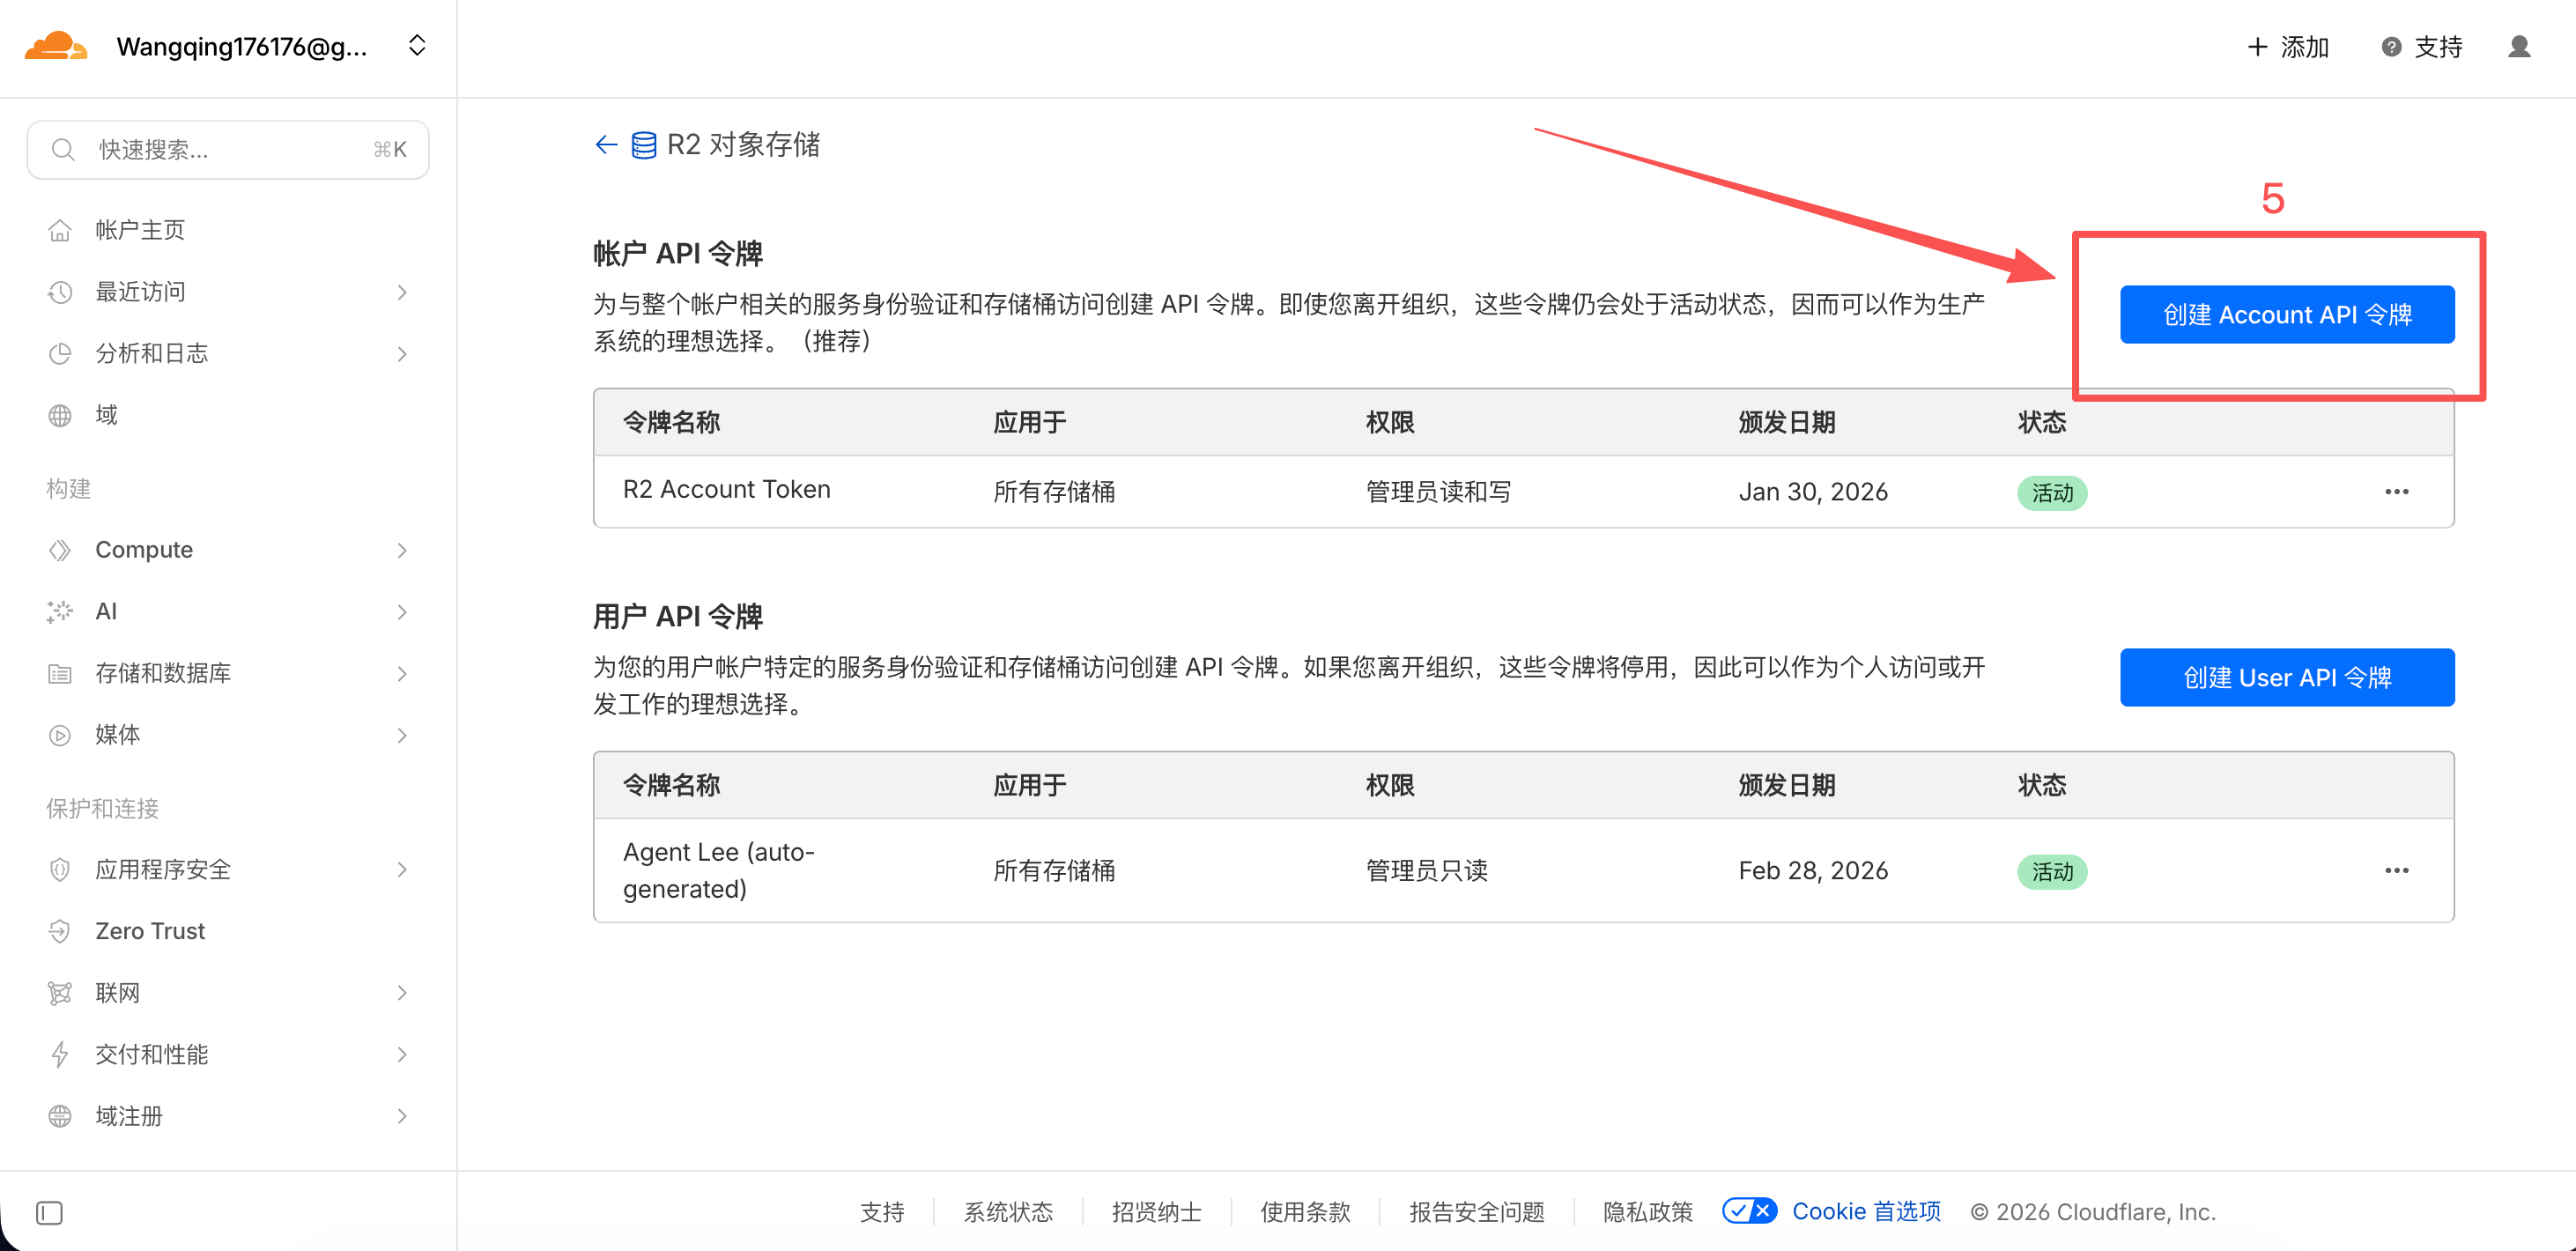This screenshot has height=1251, width=2576.
Task: Collapse the sidebar using the bottom-left icon
Action: click(x=49, y=1212)
